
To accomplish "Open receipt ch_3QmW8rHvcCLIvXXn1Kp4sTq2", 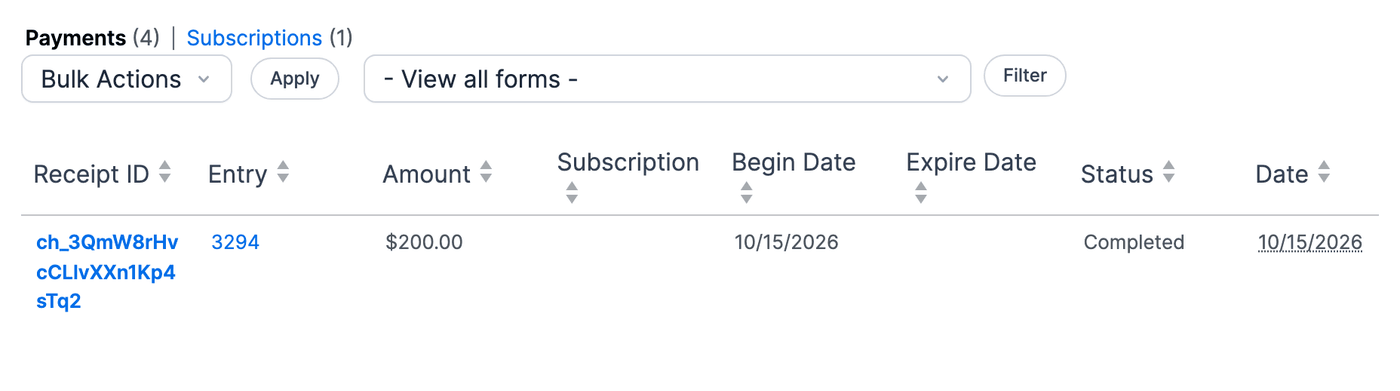I will coord(107,272).
